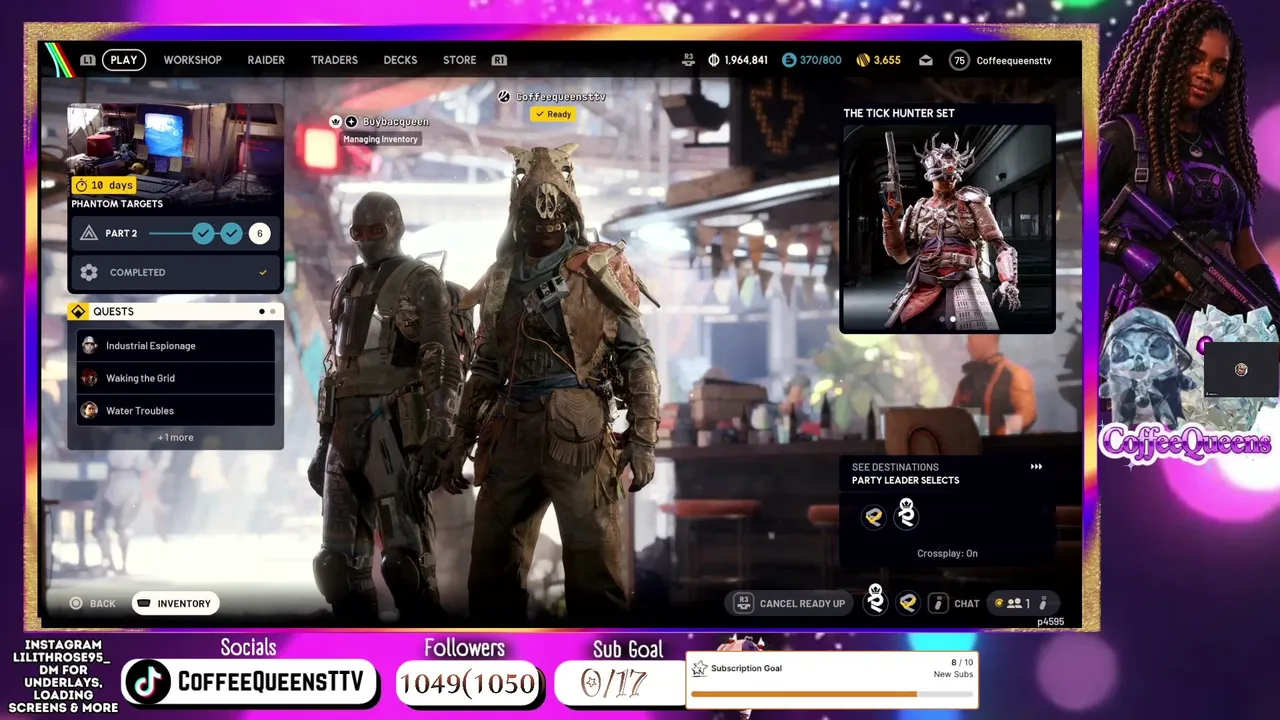Click the QUESTS diamond icon
1280x720 pixels.
click(x=78, y=311)
